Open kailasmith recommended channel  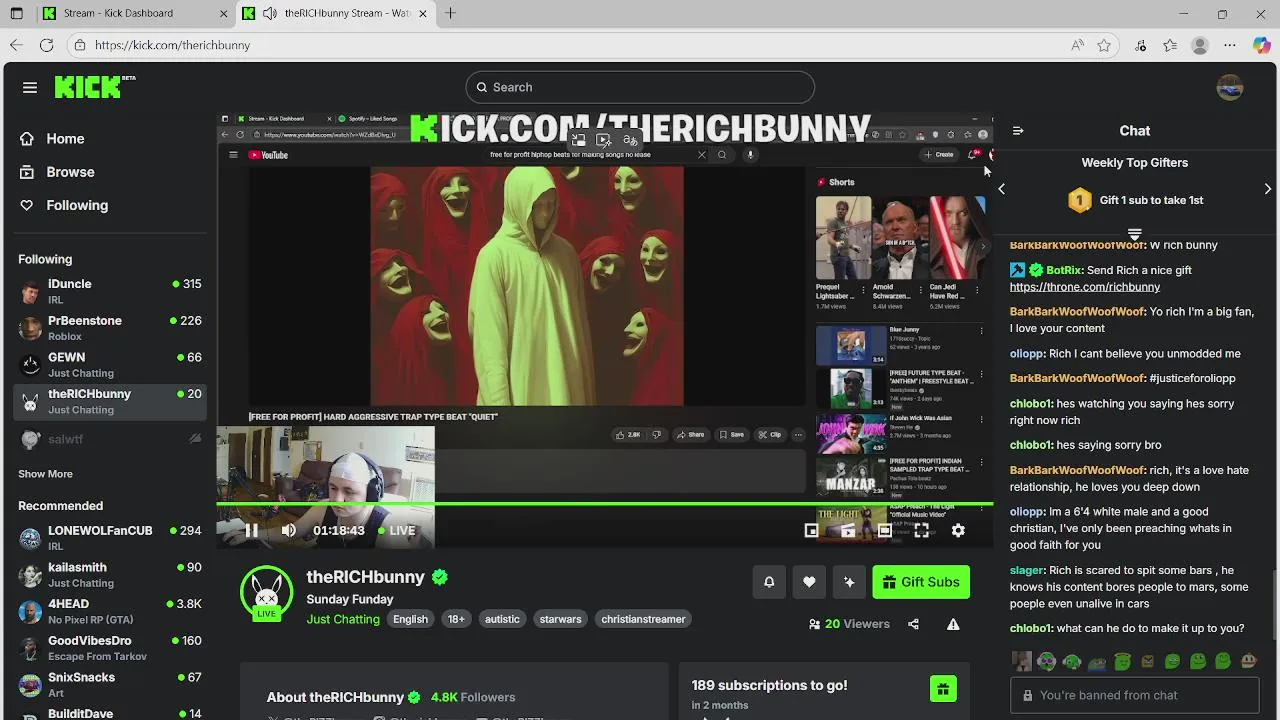110,574
